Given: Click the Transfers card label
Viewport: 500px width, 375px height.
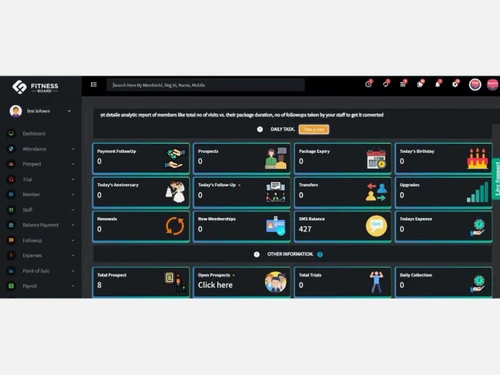Looking at the screenshot, I should (308, 185).
